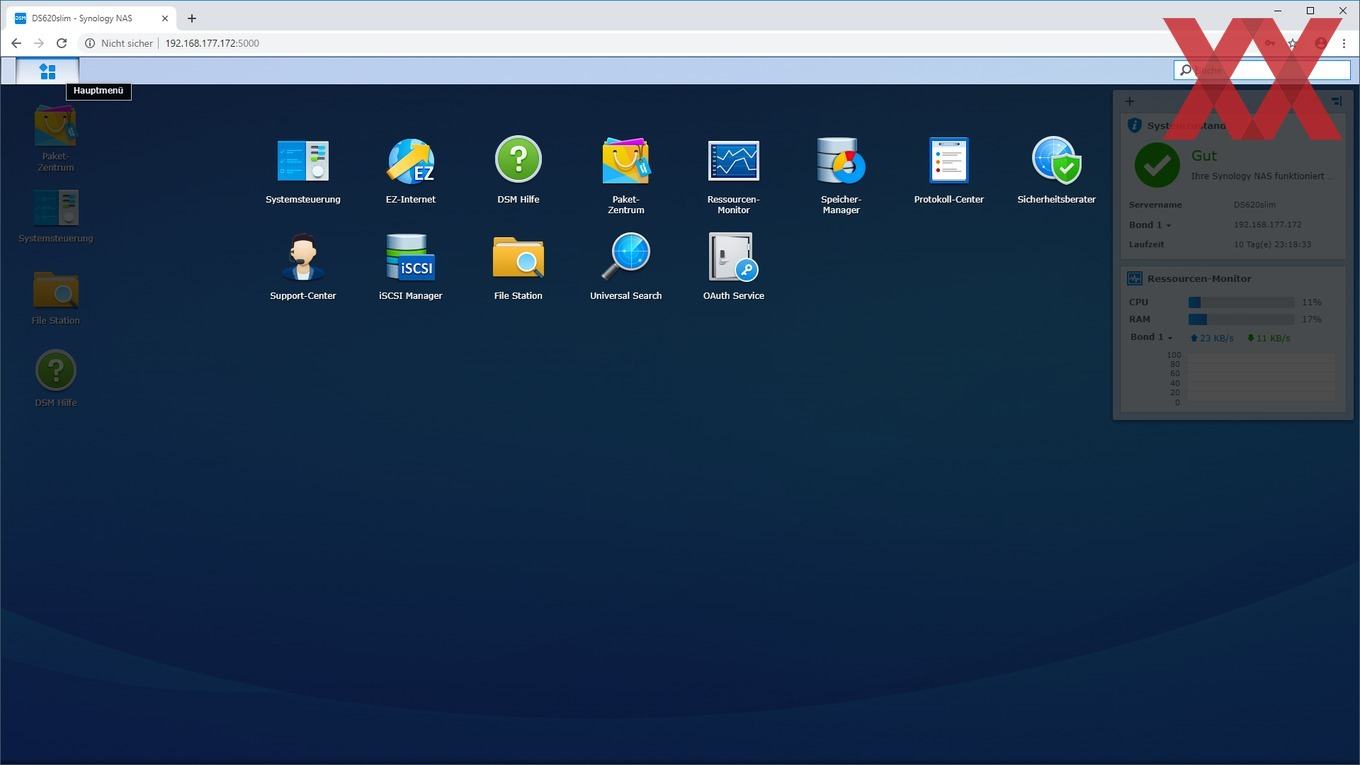This screenshot has height=765, width=1360.
Task: Launch the OAuth Service app
Action: tap(733, 266)
